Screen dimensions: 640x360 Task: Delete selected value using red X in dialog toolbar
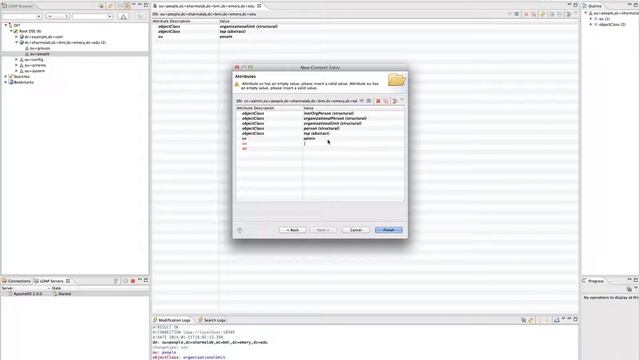378,101
